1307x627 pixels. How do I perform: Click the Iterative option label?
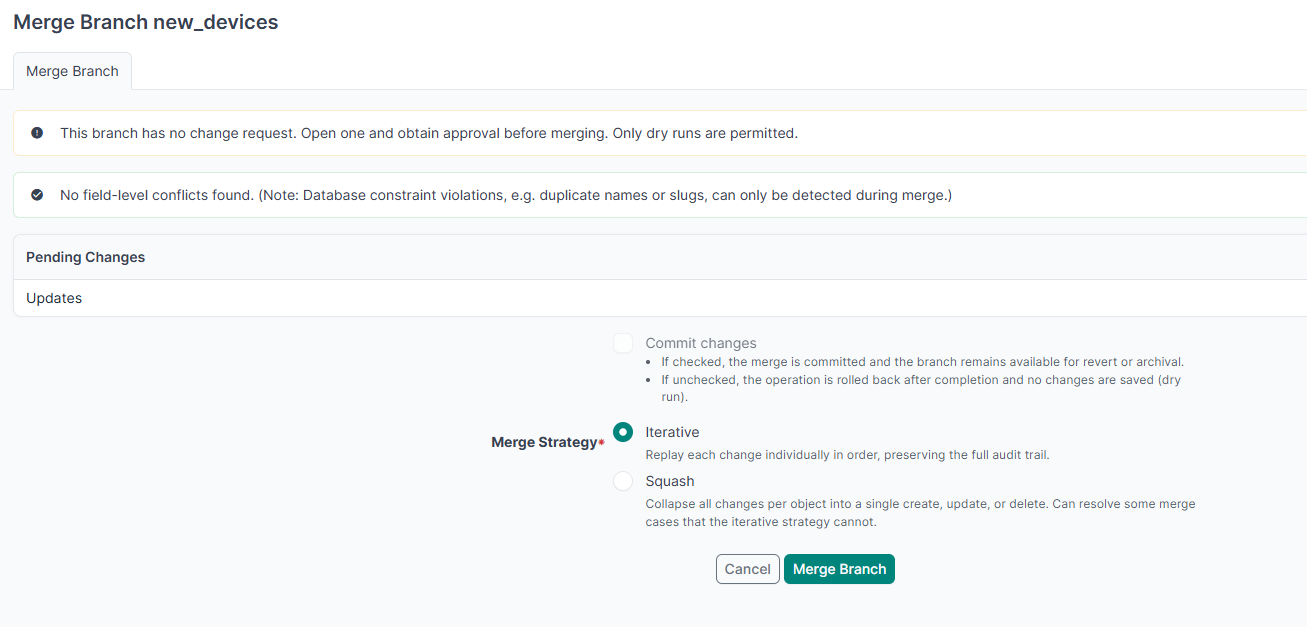point(672,432)
